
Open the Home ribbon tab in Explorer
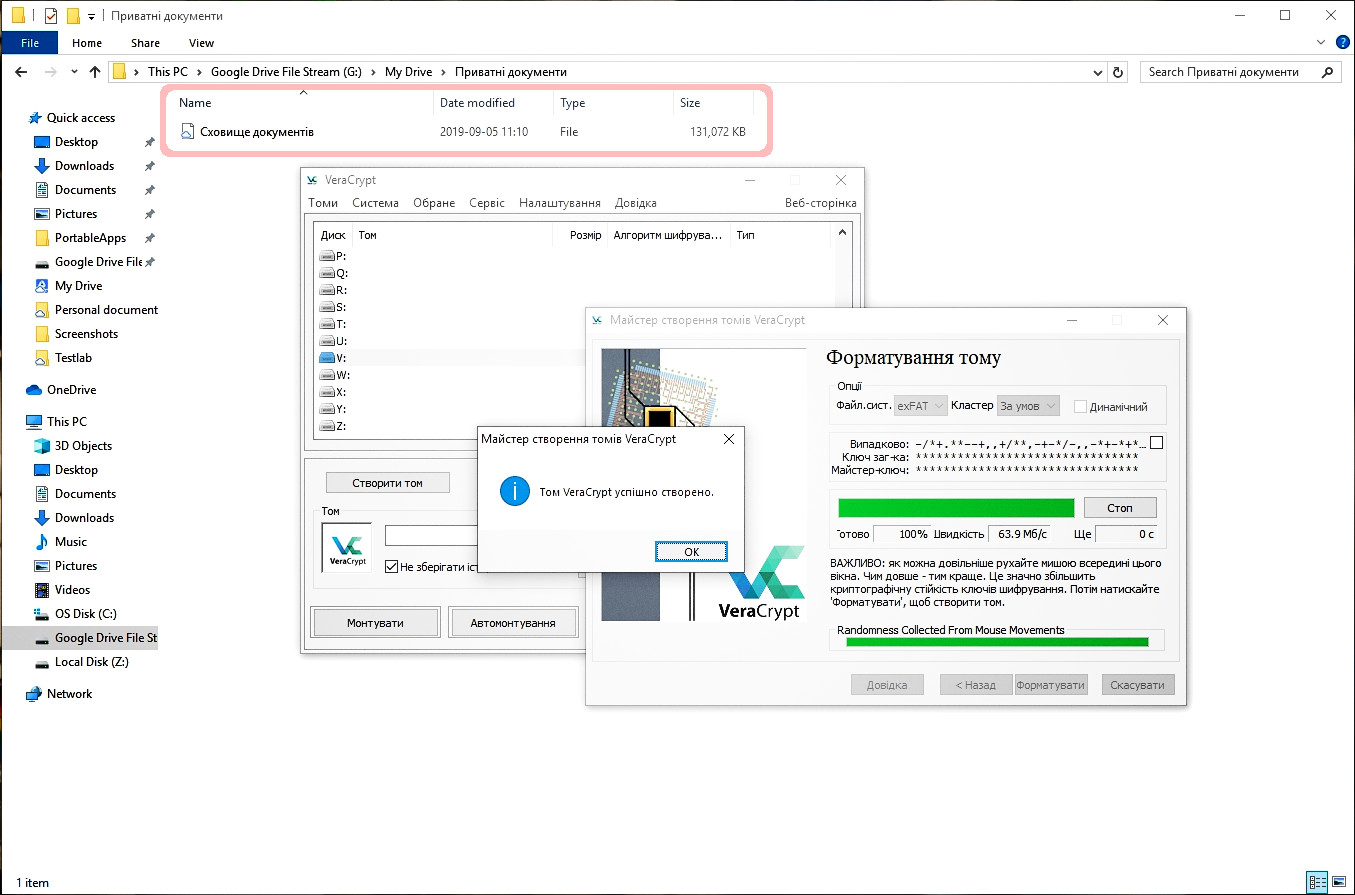coord(87,43)
